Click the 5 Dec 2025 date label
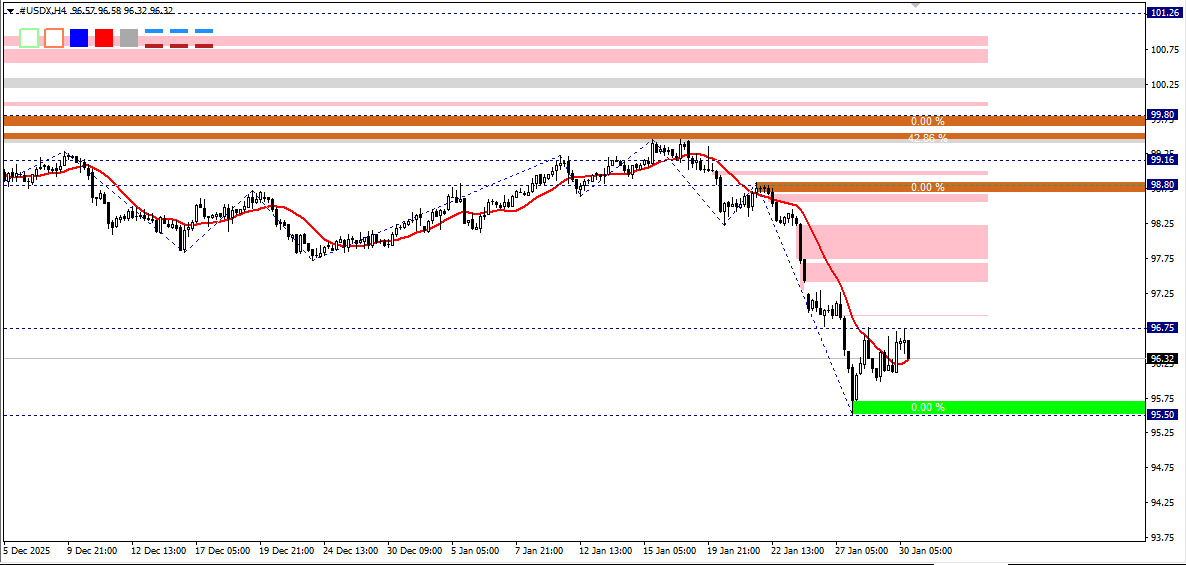The image size is (1186, 565). [26, 551]
